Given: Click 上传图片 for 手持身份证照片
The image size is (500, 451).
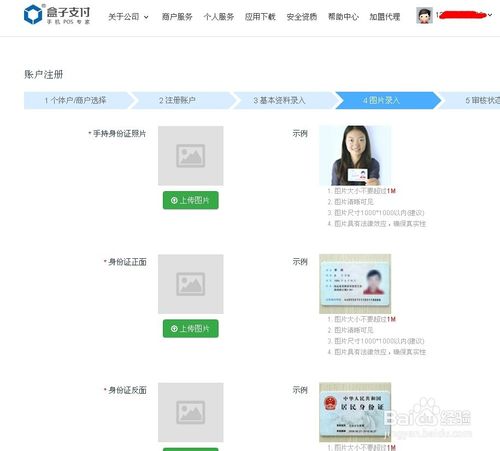Looking at the screenshot, I should pyautogui.click(x=191, y=200).
